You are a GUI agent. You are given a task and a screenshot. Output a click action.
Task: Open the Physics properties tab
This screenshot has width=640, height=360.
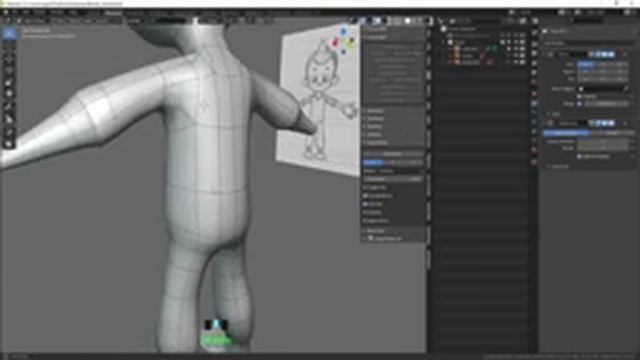tap(534, 122)
